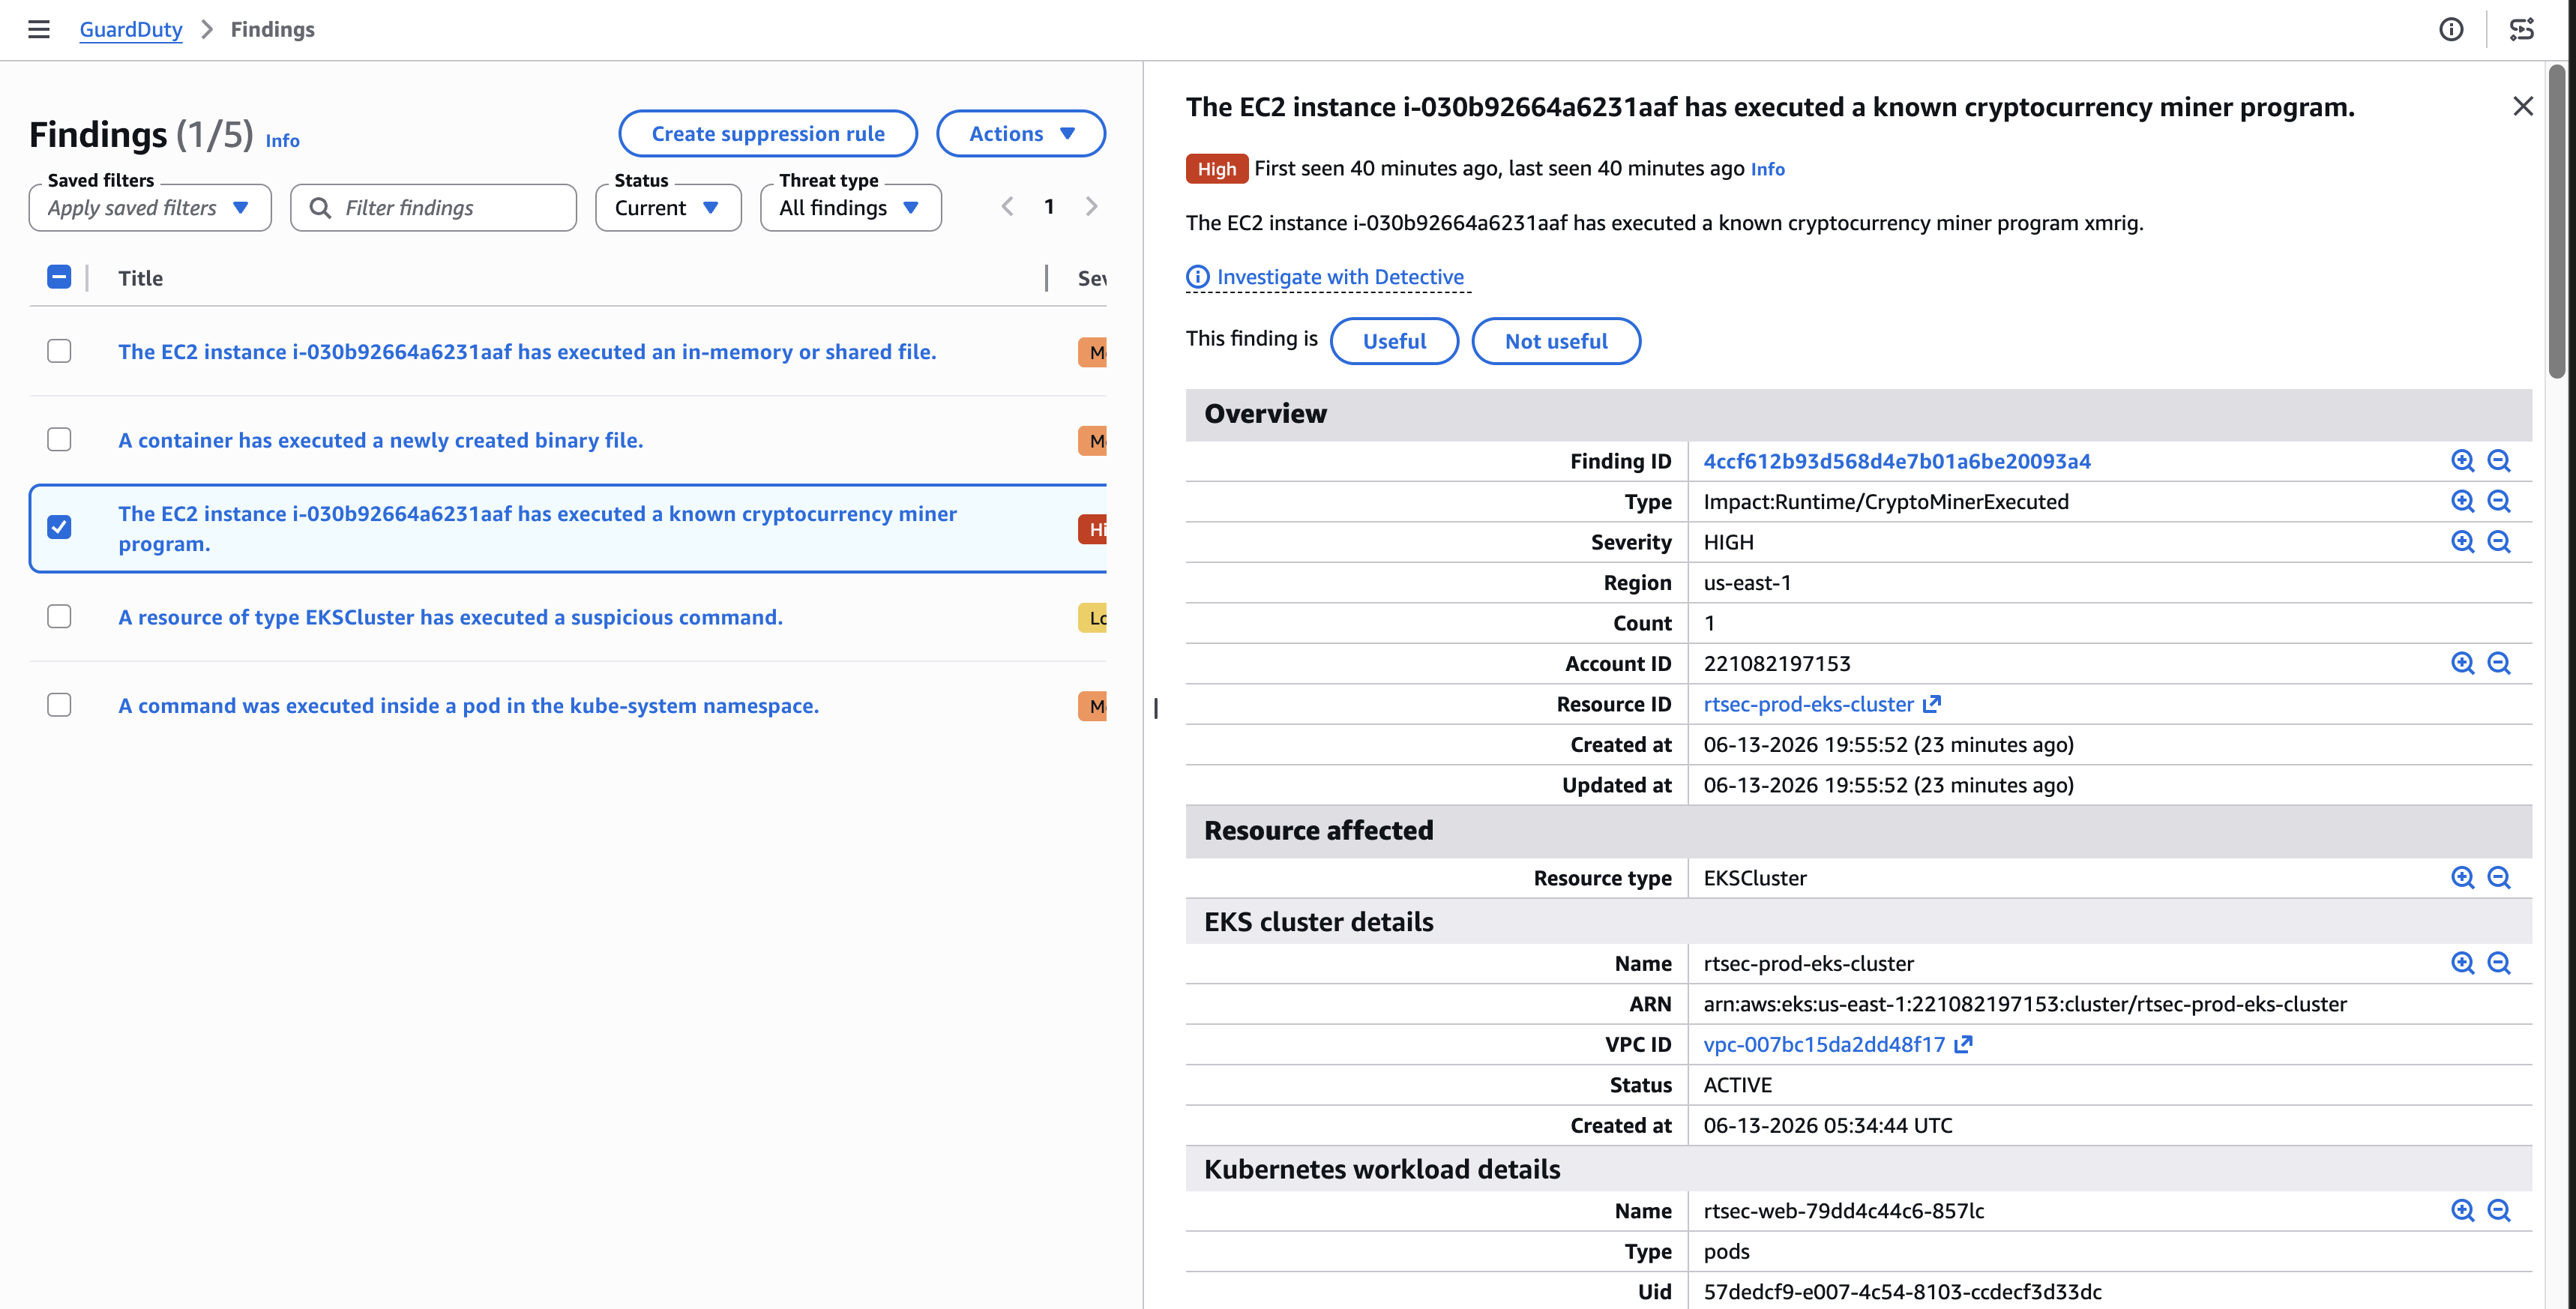Filter exclude icon for Finding ID
Image resolution: width=2576 pixels, height=1309 pixels.
pos(2499,461)
